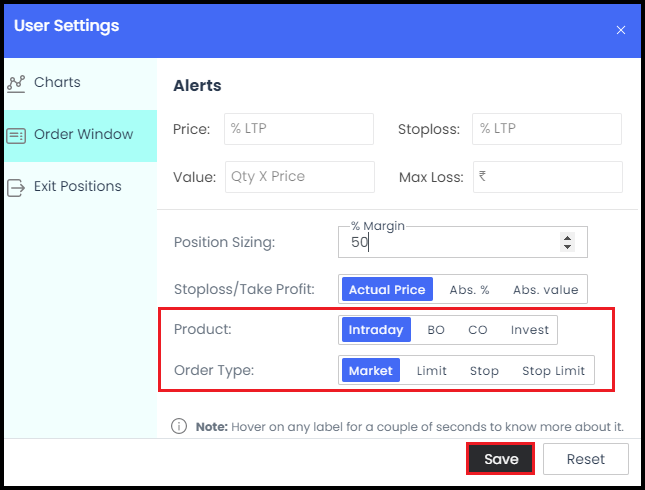
Task: Select Limit order type
Action: pyautogui.click(x=432, y=371)
